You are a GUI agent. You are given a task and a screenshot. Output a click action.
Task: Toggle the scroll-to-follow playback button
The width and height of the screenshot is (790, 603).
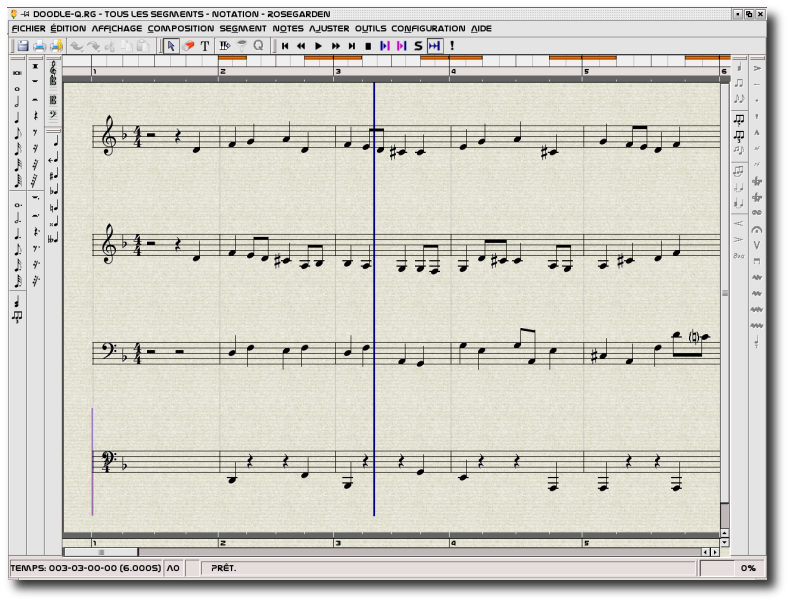pyautogui.click(x=434, y=46)
